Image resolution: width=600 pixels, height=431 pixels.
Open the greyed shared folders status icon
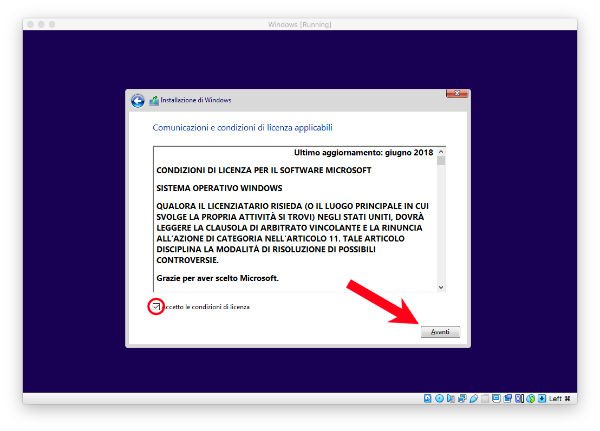[x=485, y=398]
